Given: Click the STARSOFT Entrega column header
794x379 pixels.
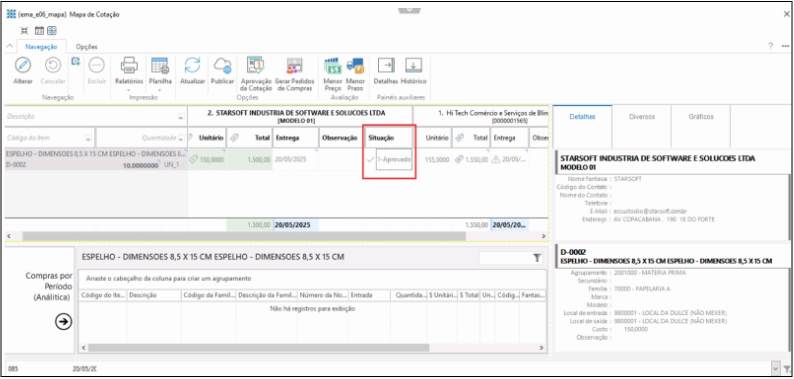Looking at the screenshot, I should (295, 138).
